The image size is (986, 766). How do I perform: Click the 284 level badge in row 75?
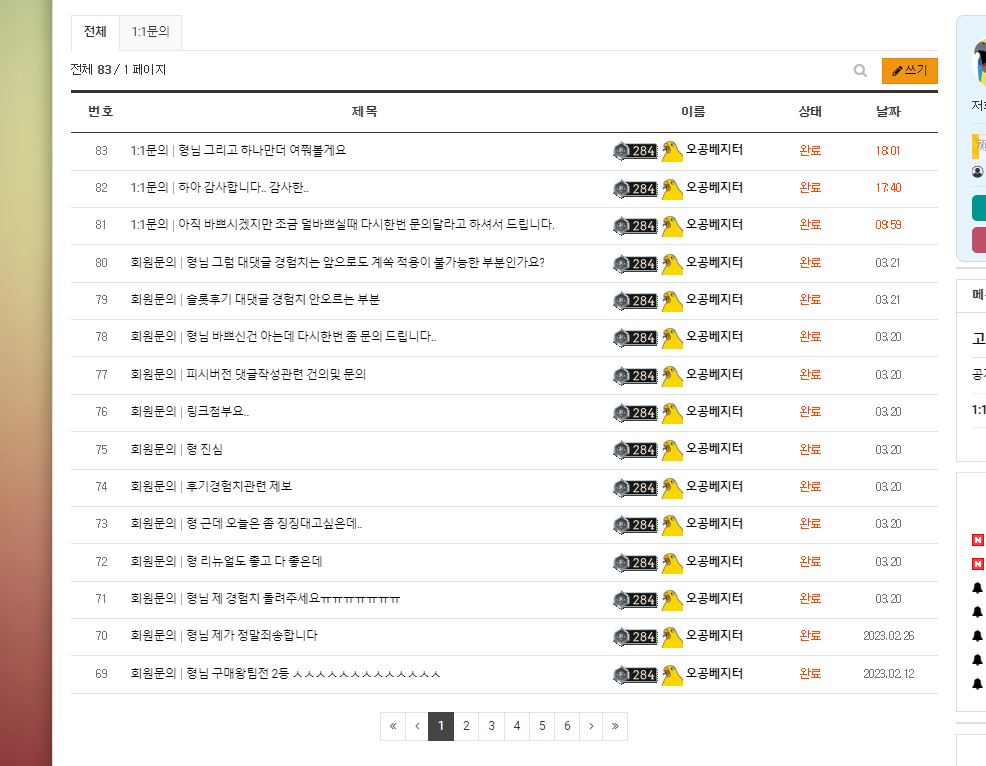tap(635, 450)
